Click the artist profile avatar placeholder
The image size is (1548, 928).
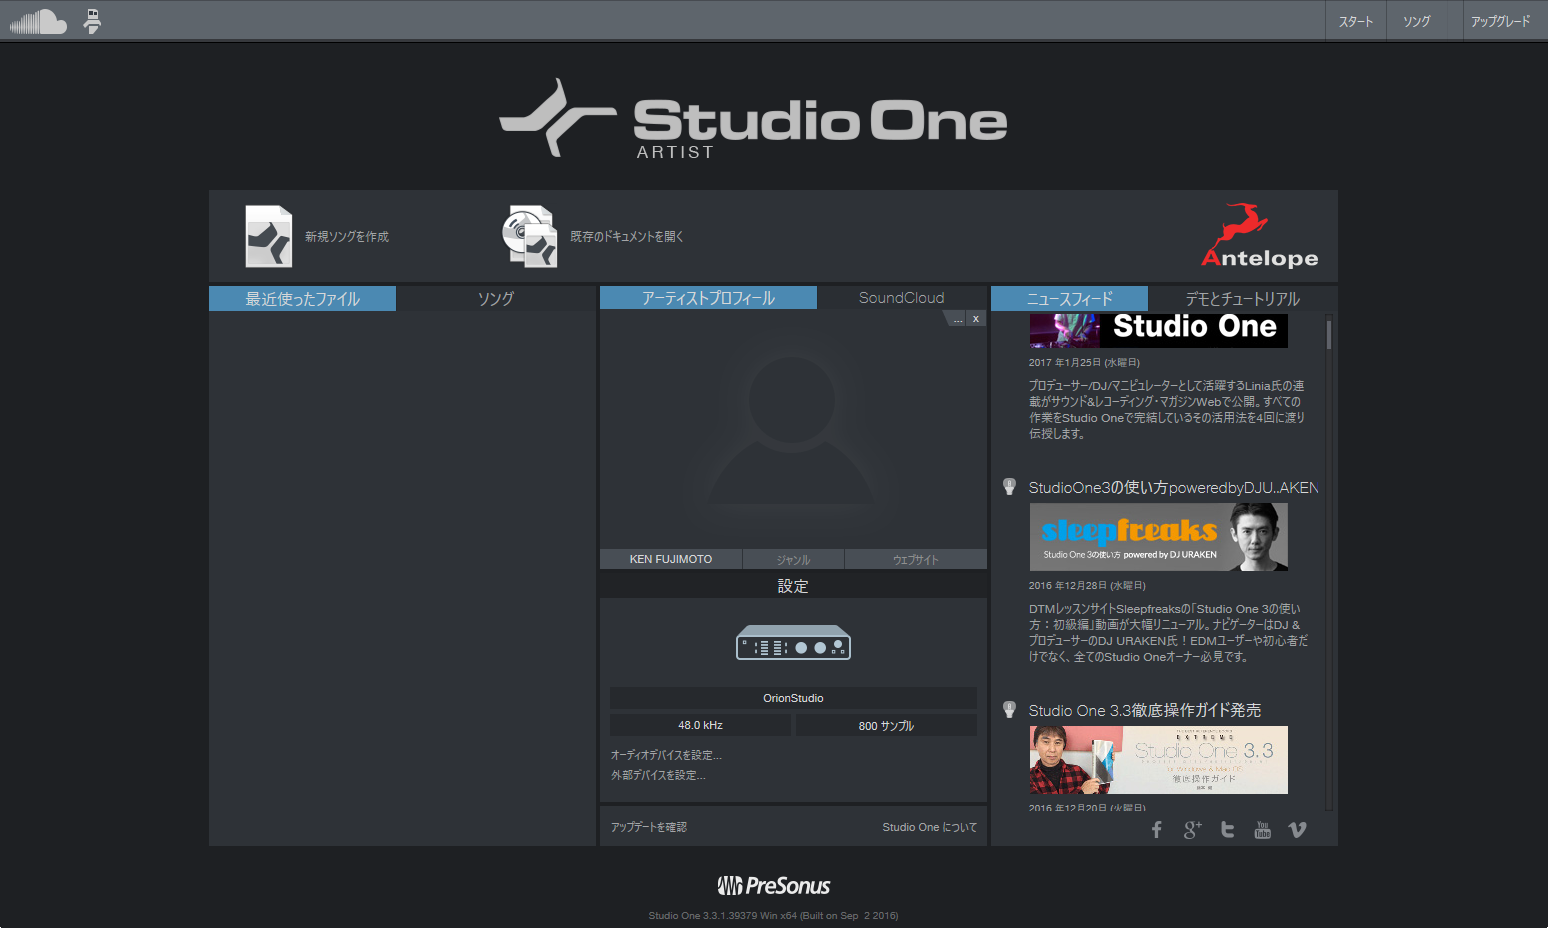793,430
